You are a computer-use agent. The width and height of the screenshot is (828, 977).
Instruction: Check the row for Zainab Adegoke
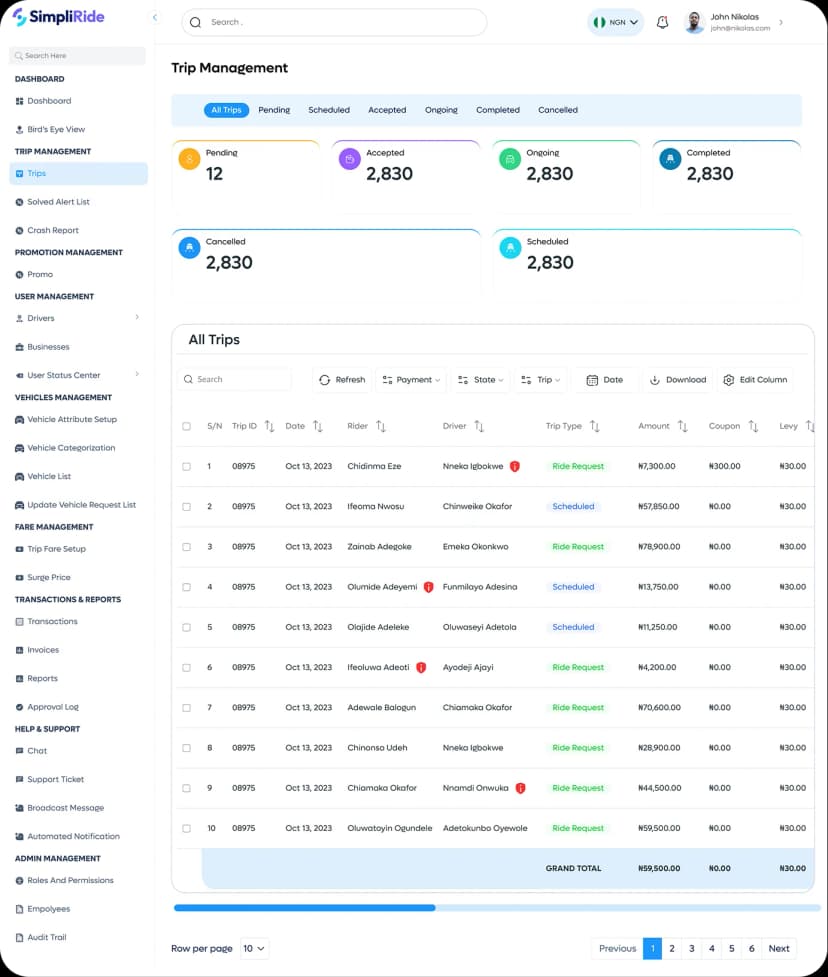tap(186, 547)
